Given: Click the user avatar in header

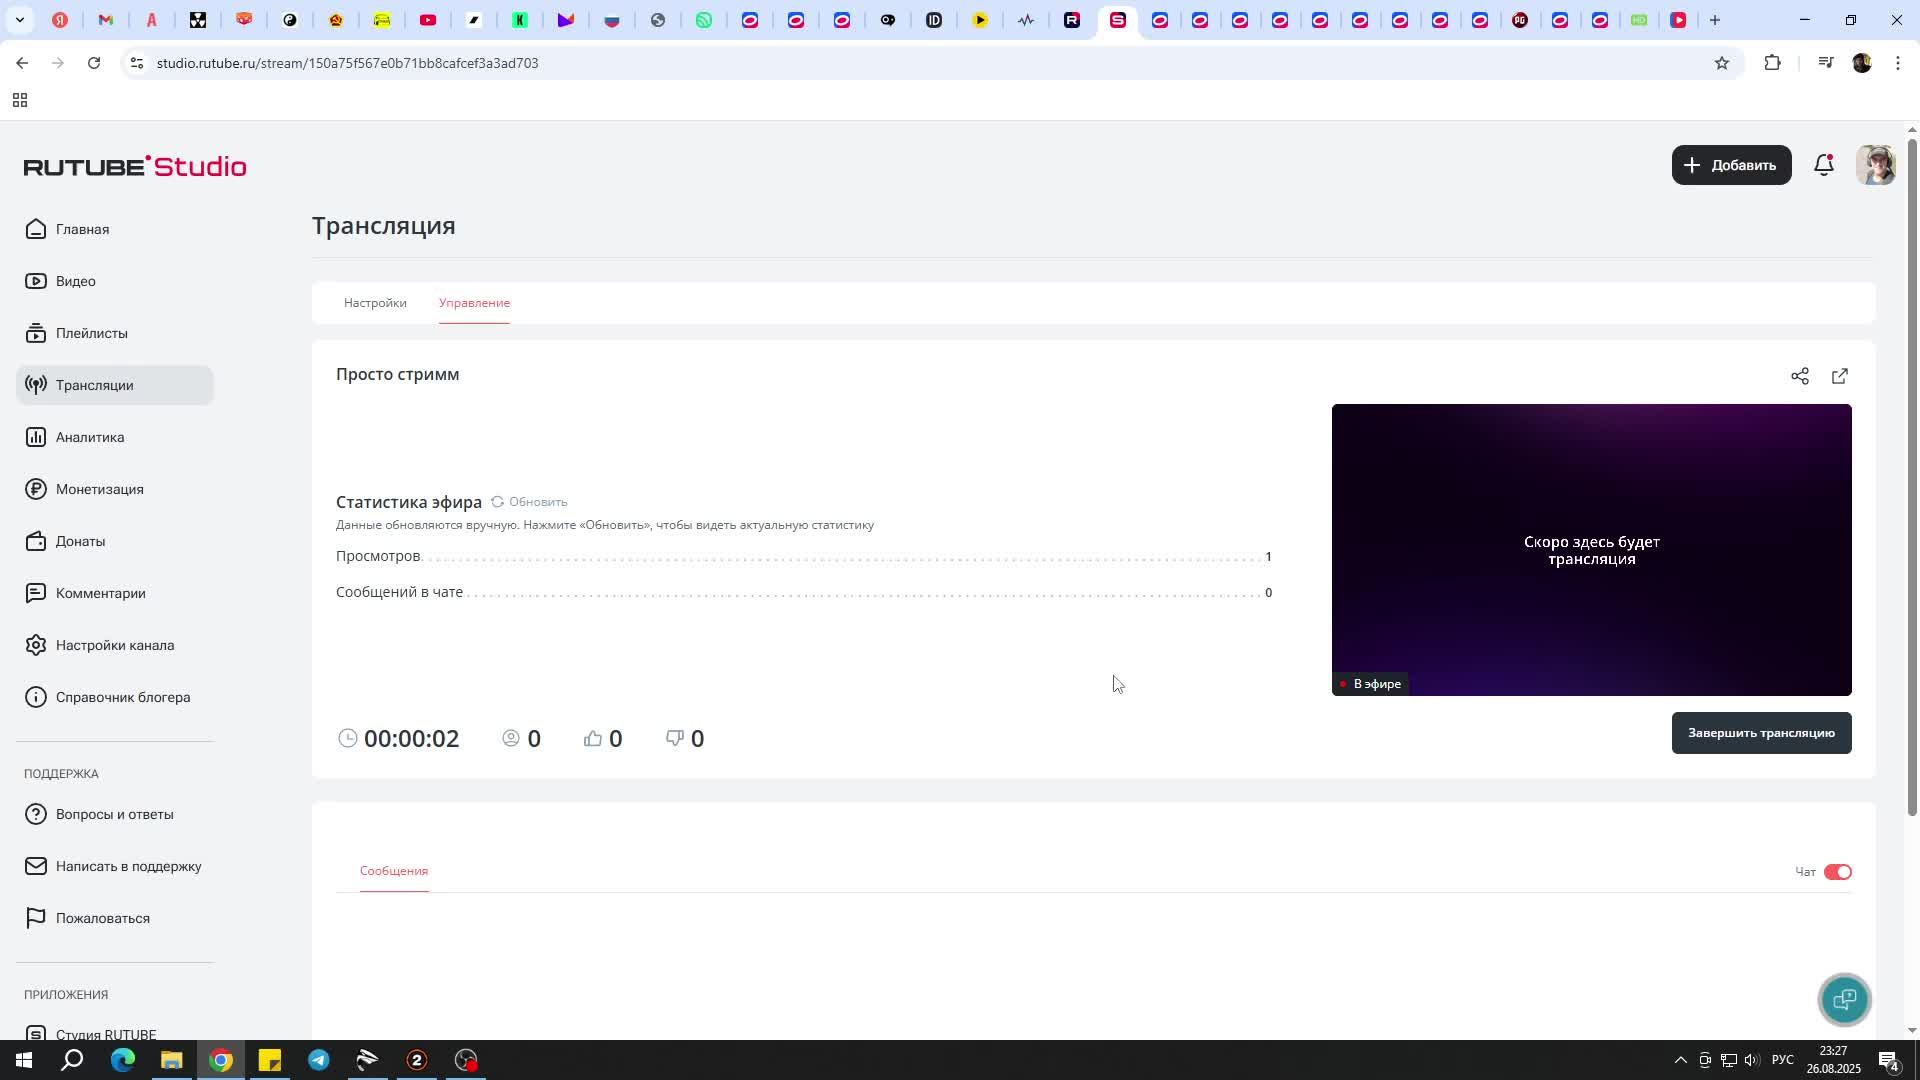Looking at the screenshot, I should point(1875,165).
